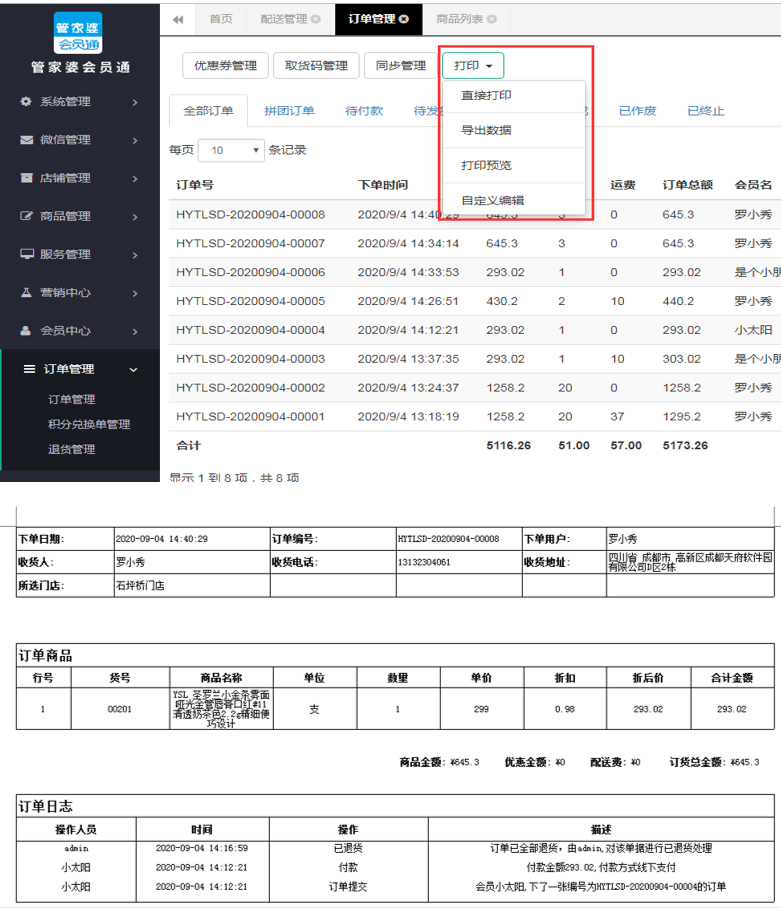Click the list icon beside 订单管理 in the sidebar
Viewport: 781px width, 908px height.
point(29,369)
